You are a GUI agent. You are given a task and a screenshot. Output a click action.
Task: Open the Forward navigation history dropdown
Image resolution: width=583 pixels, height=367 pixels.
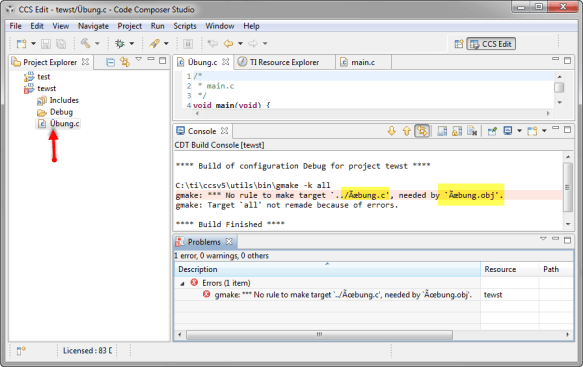coord(265,44)
